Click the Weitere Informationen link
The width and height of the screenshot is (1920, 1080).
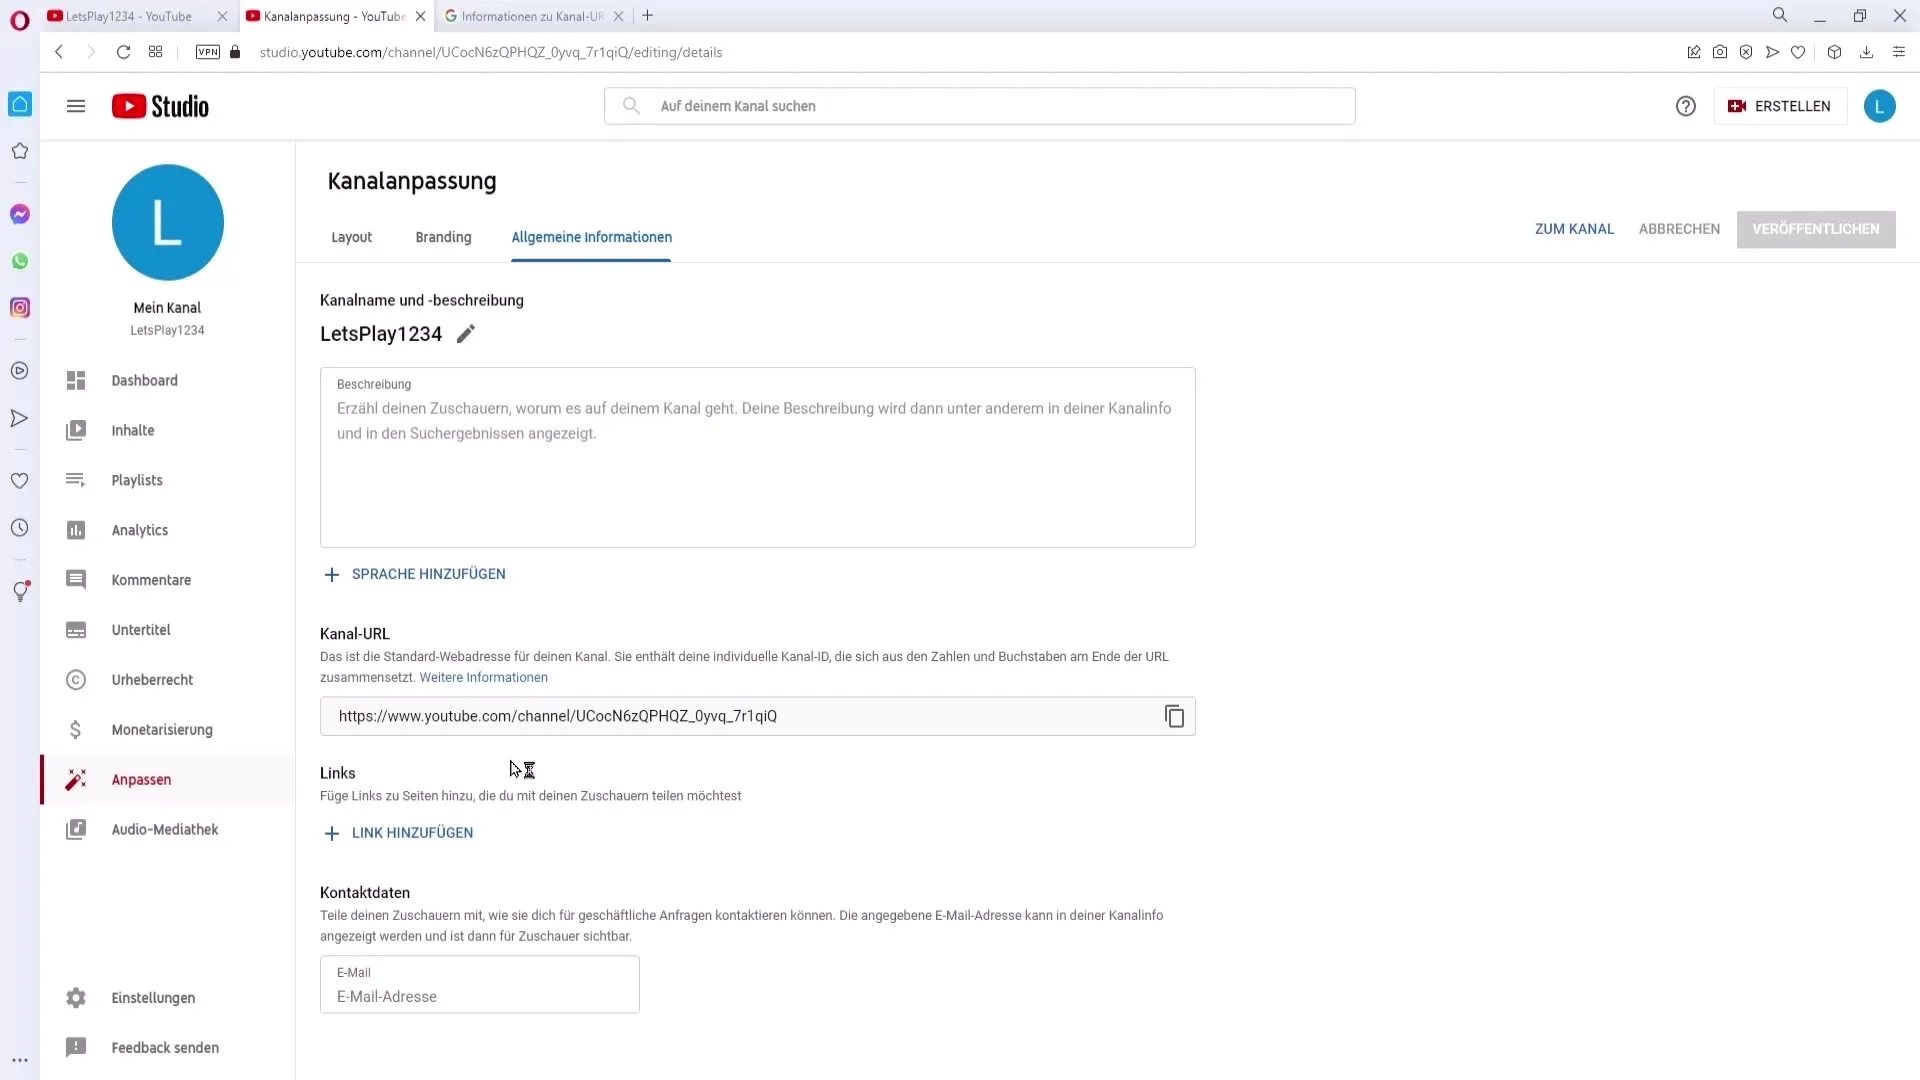click(x=484, y=676)
